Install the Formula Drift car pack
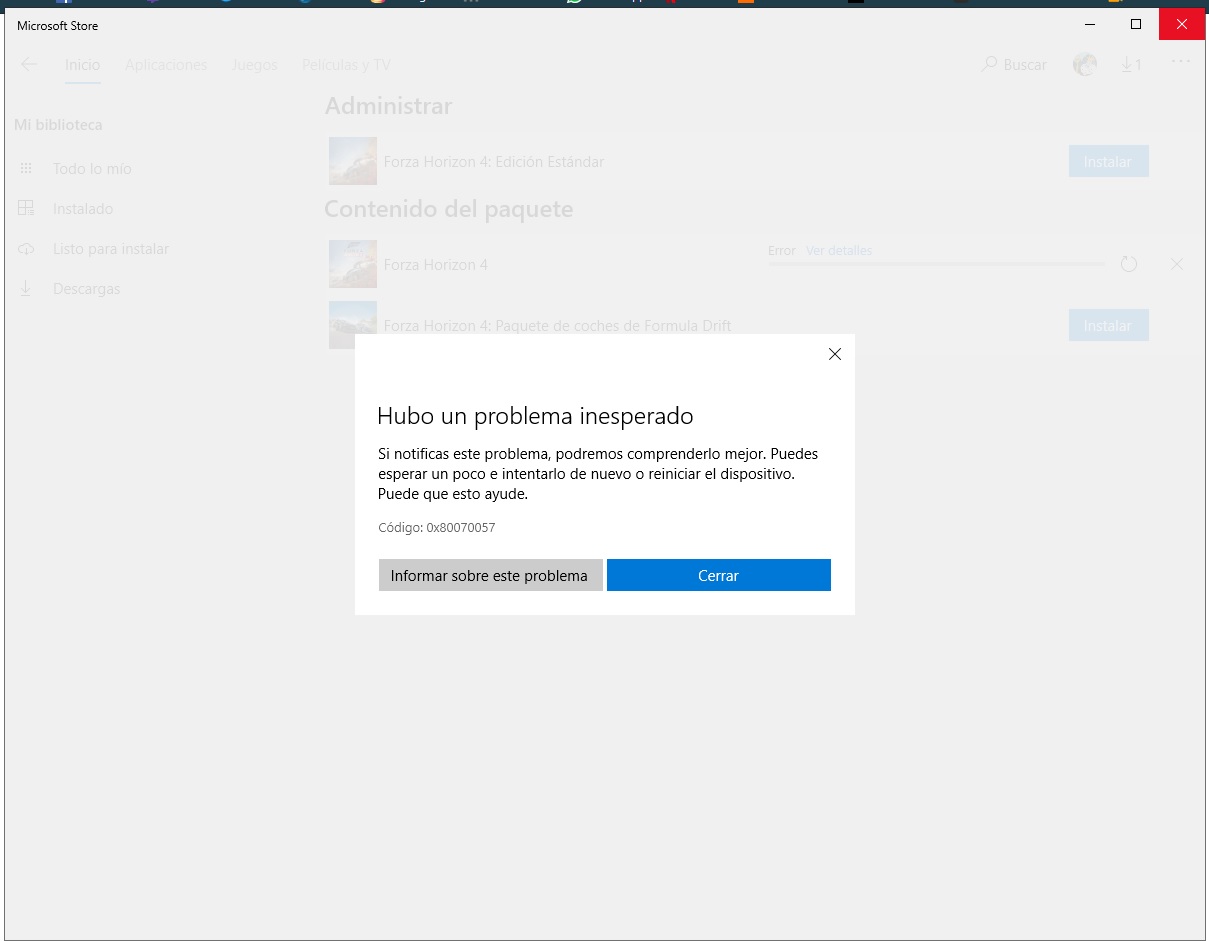The image size is (1209, 941). click(1108, 325)
